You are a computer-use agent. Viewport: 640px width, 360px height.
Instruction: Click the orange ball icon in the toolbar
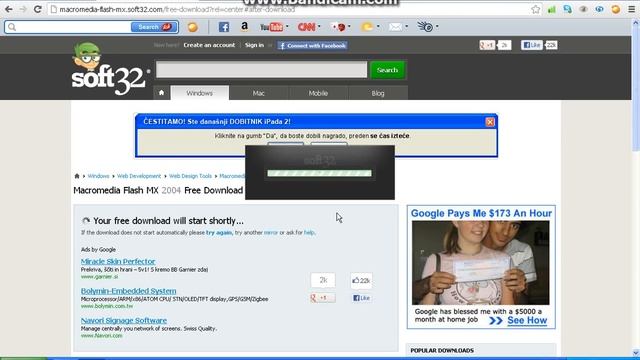(x=193, y=27)
